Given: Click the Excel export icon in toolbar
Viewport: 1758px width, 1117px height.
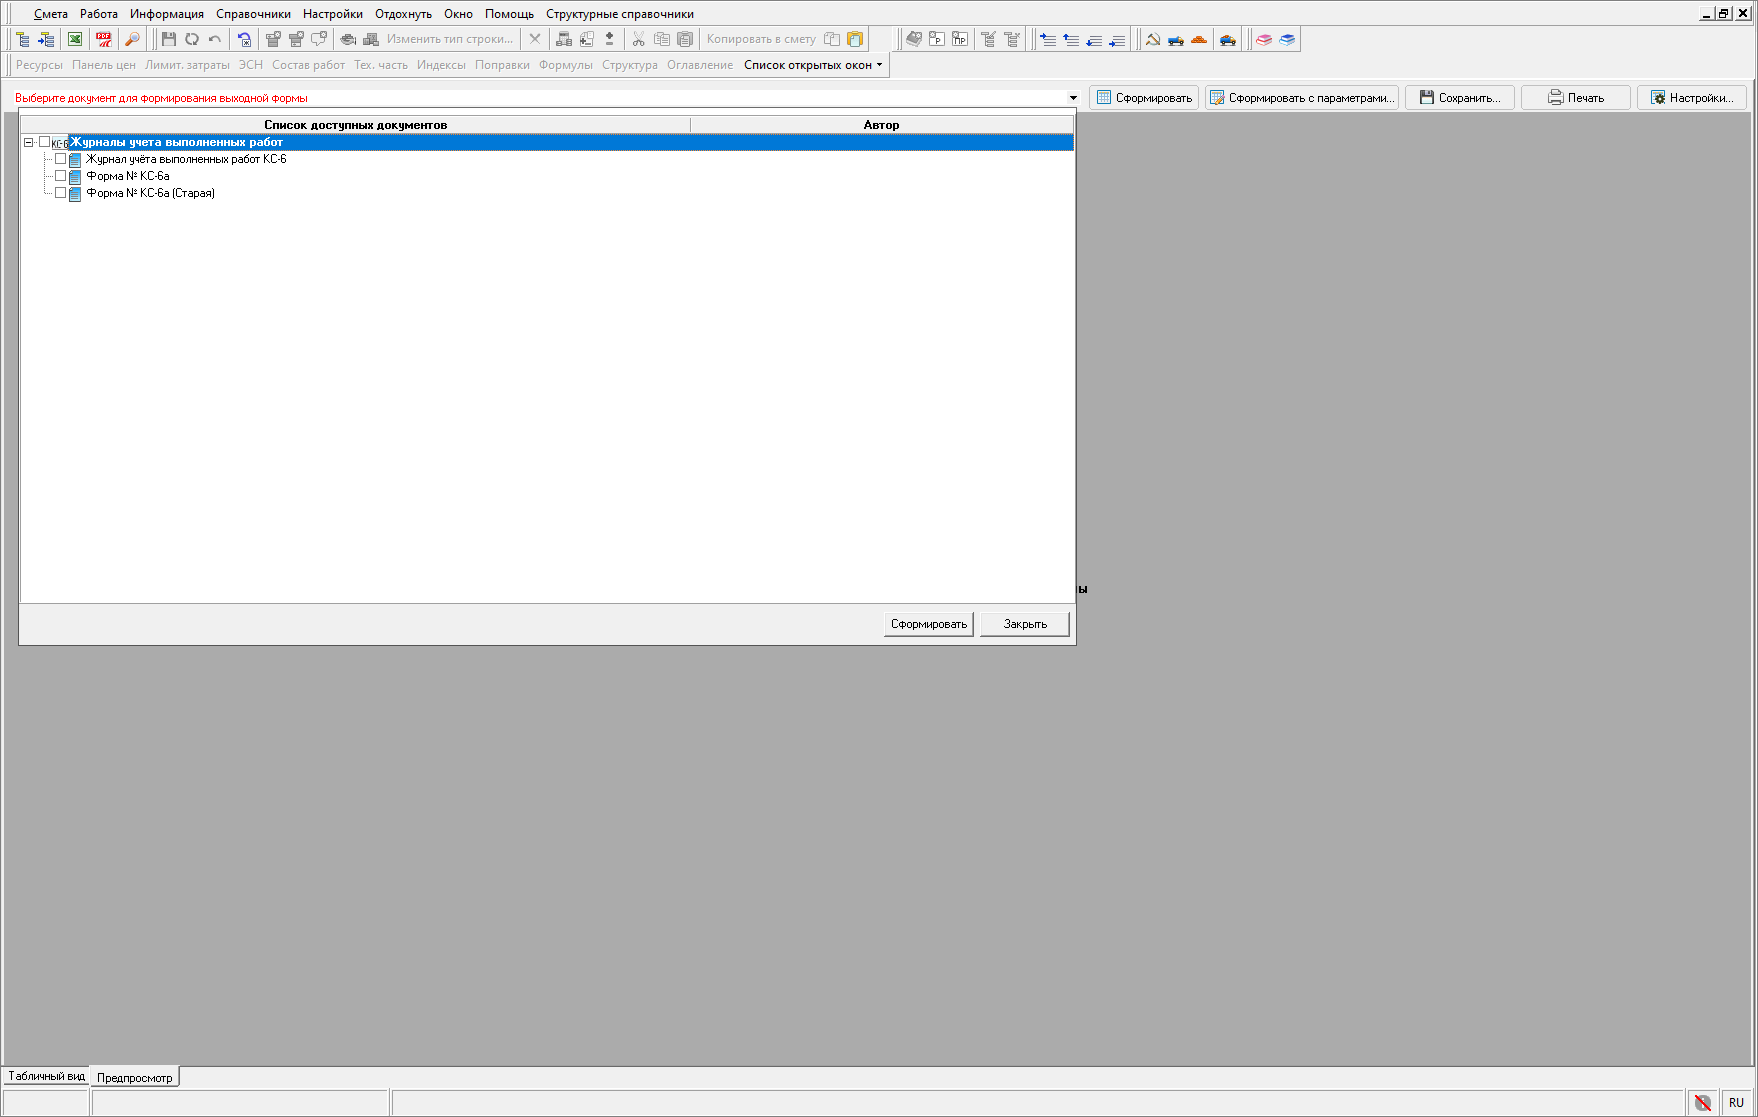Looking at the screenshot, I should [75, 39].
